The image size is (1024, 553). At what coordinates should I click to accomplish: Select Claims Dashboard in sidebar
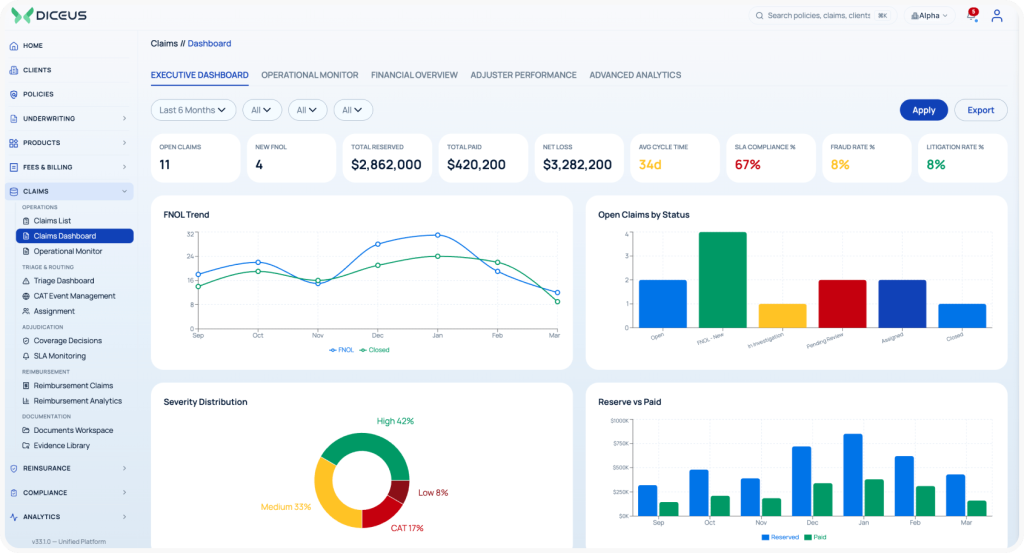click(74, 236)
